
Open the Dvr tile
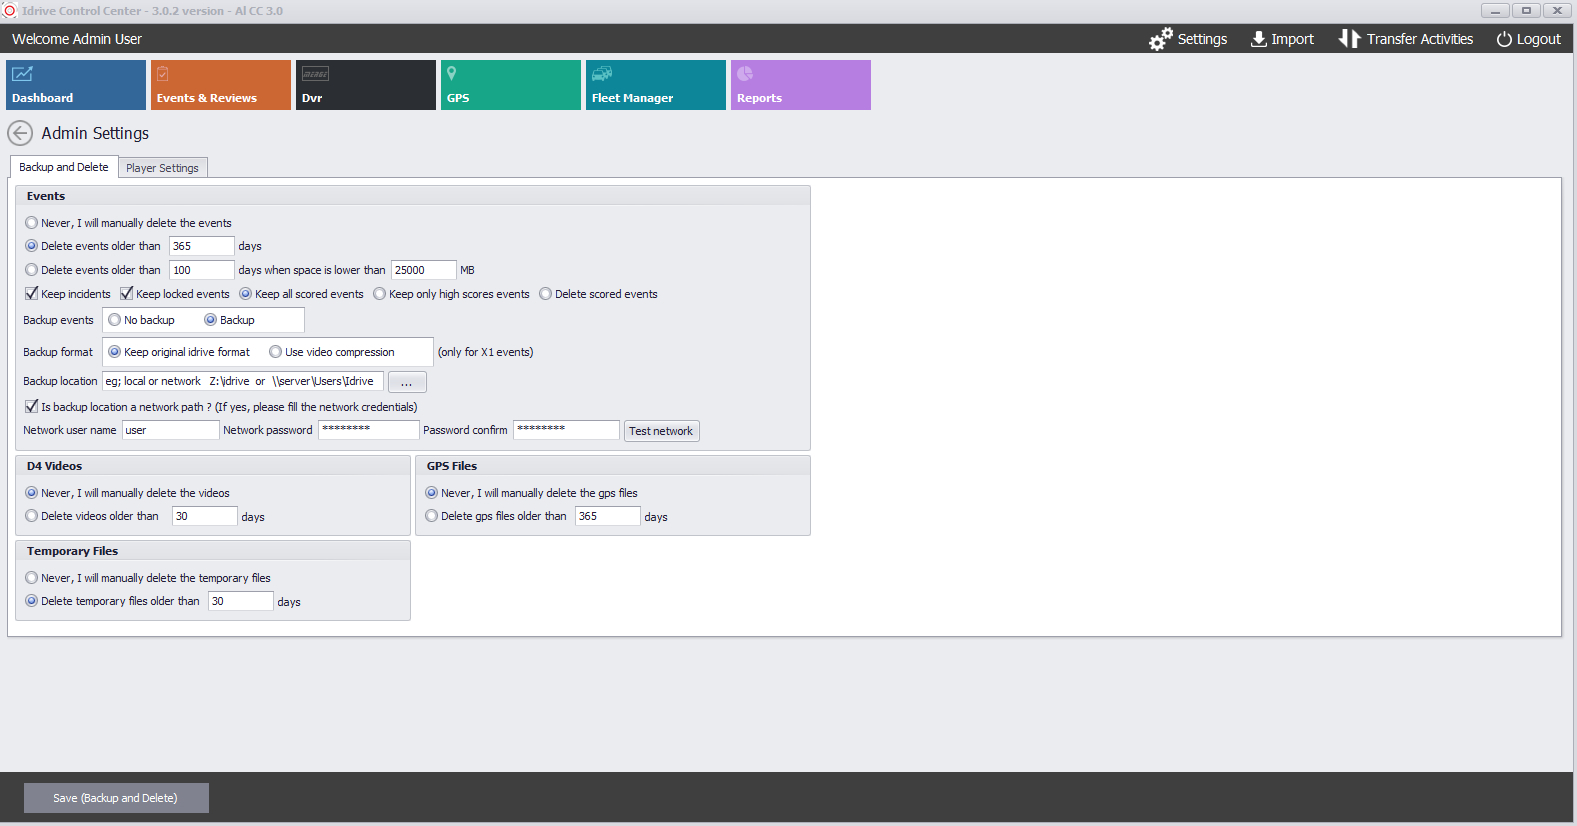366,85
